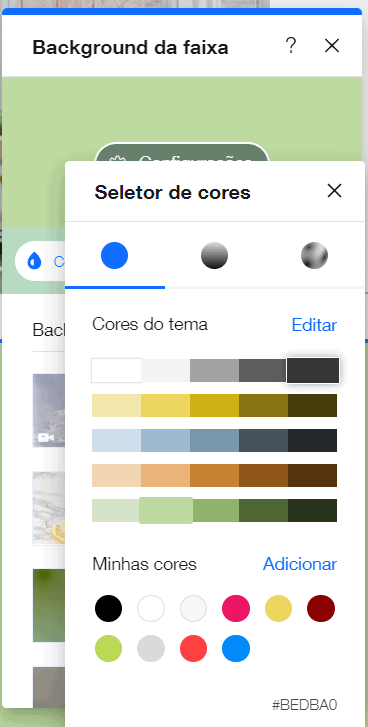This screenshot has height=727, width=368.
Task: Select the coral red custom color circle
Action: 193,648
